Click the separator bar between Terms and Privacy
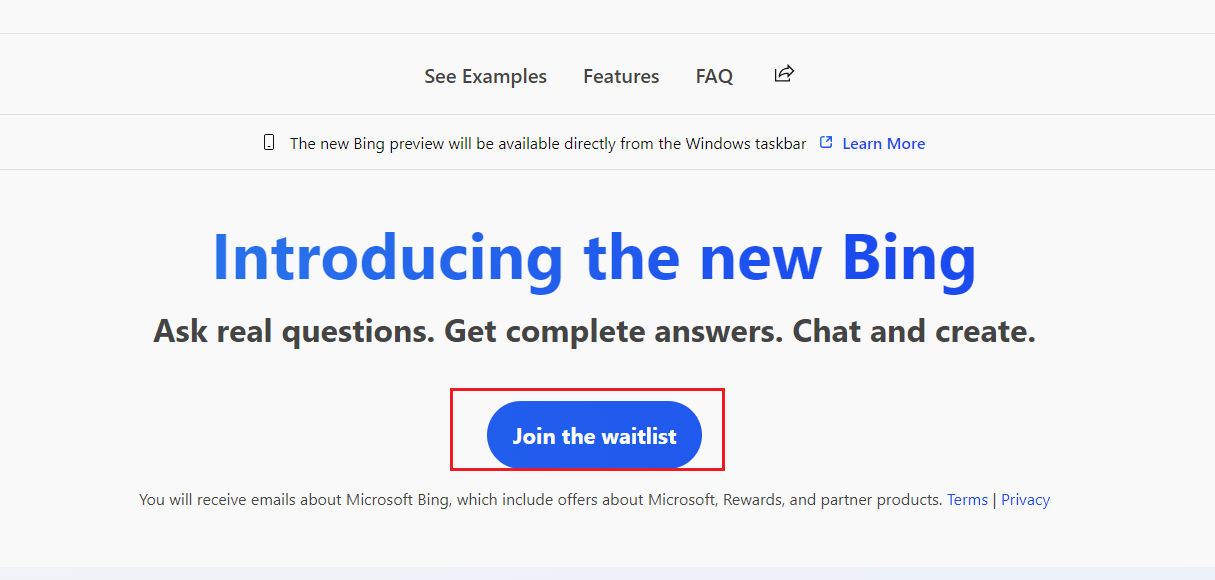 click(994, 499)
